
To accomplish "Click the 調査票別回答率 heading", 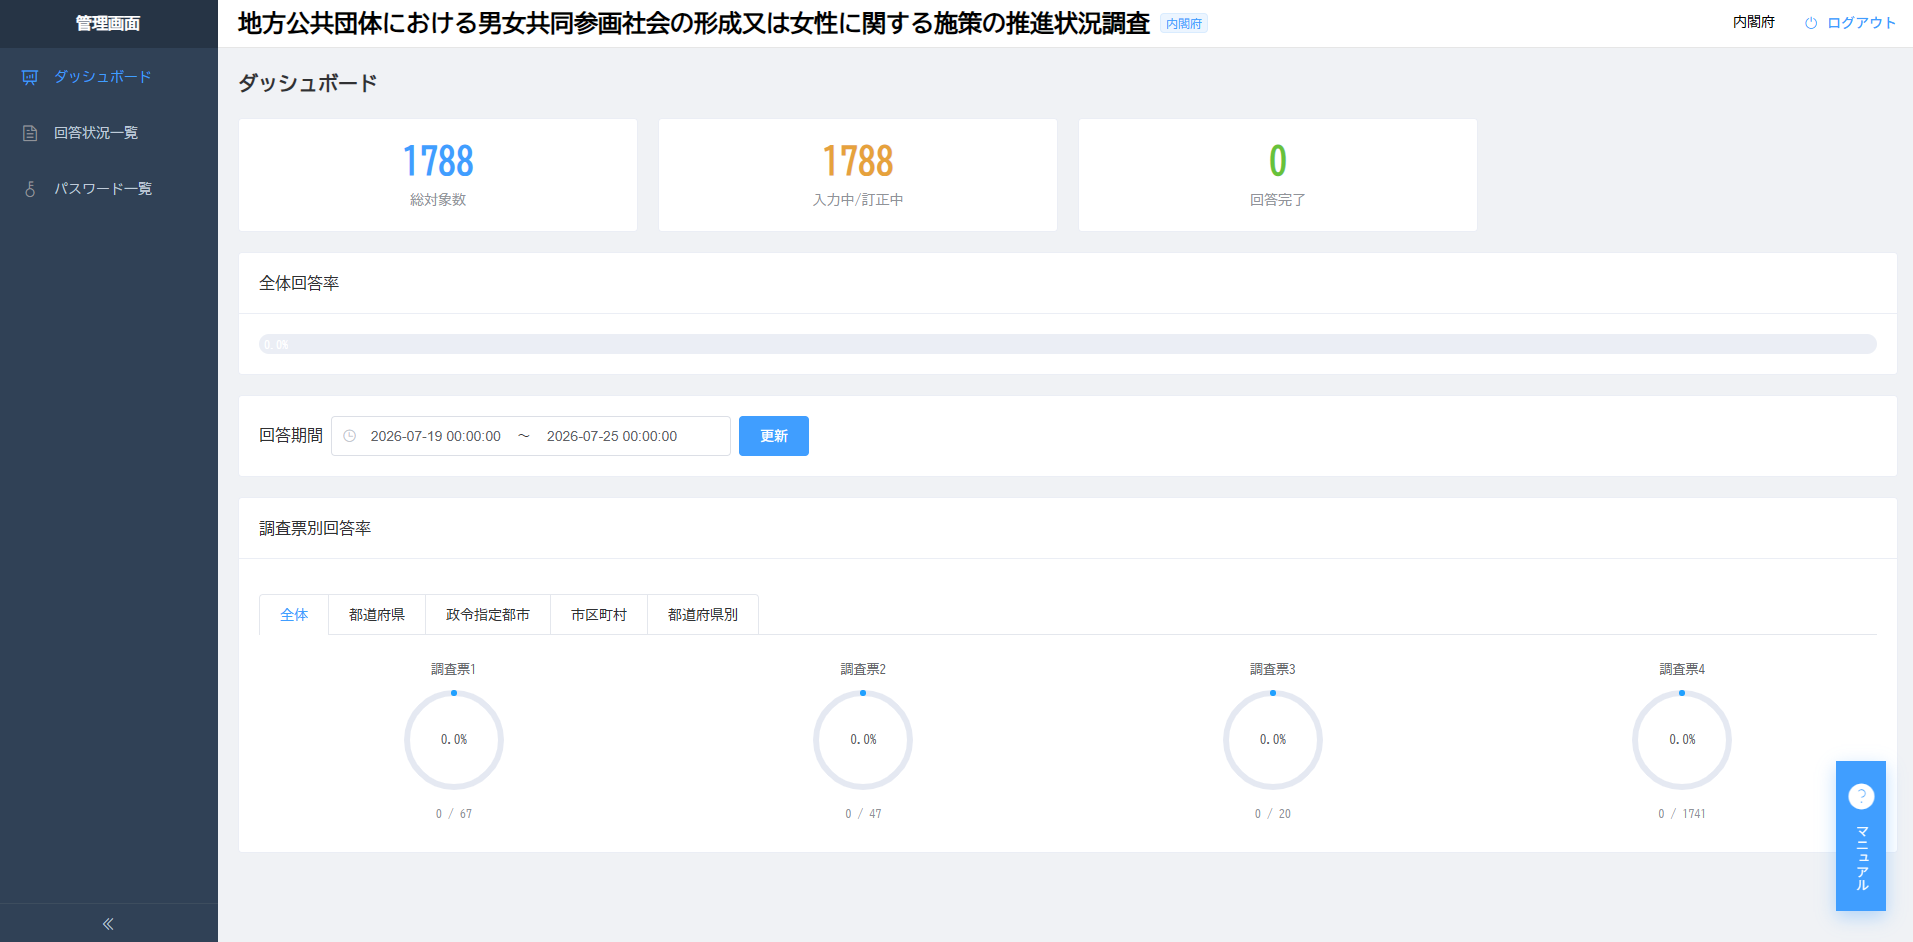I will point(315,528).
